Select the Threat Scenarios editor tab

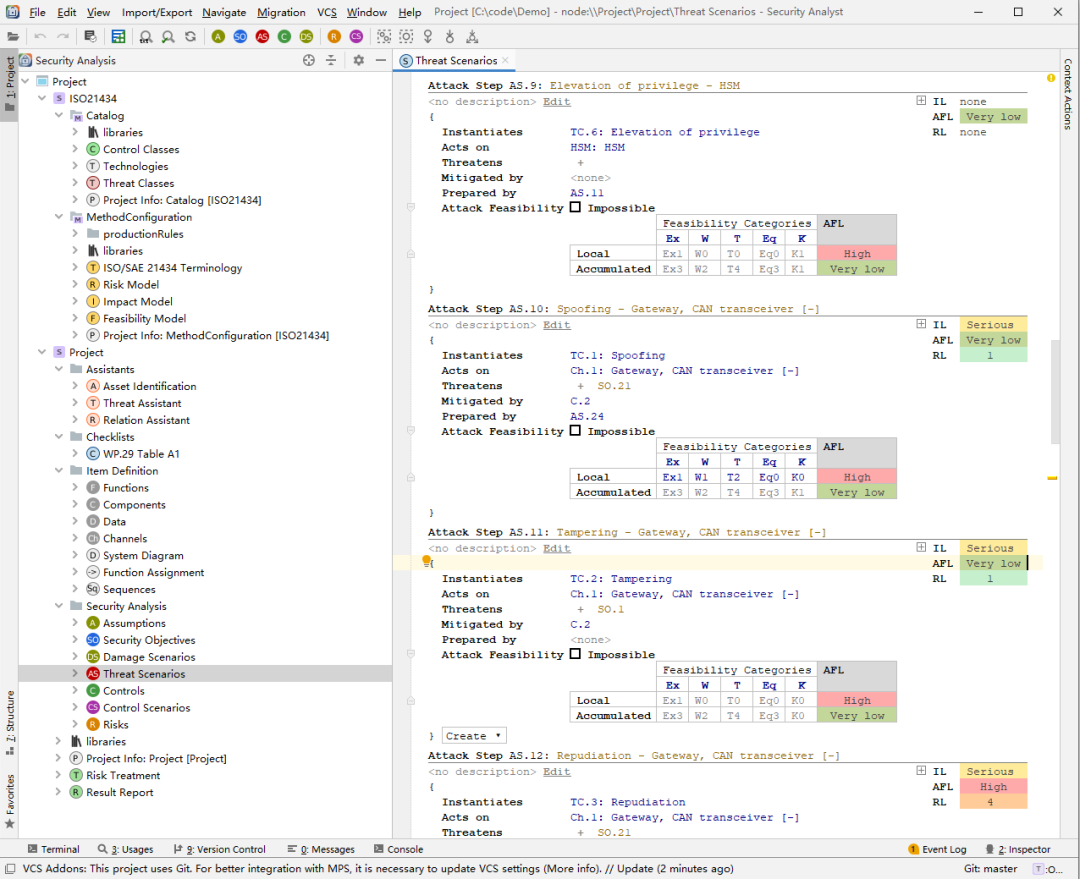click(455, 61)
